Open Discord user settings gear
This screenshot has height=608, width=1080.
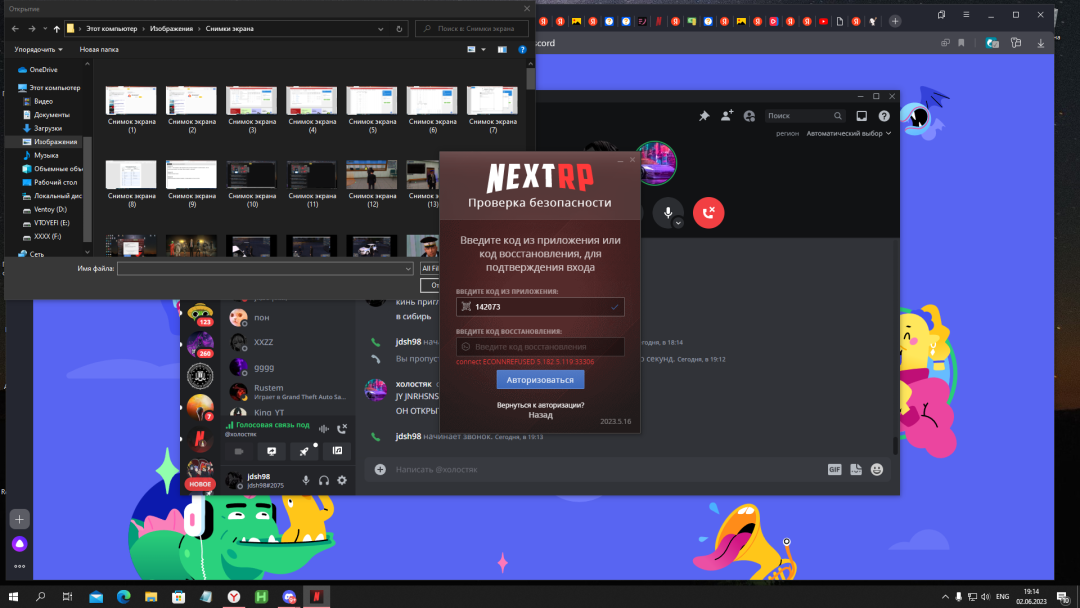342,480
